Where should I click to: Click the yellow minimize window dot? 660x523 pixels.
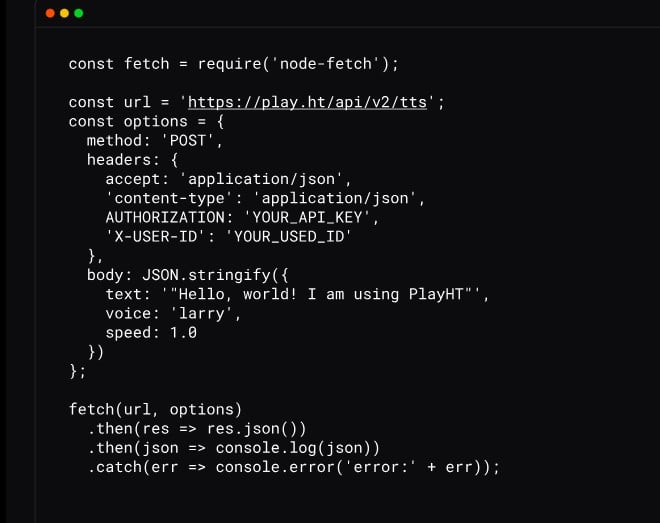click(64, 13)
